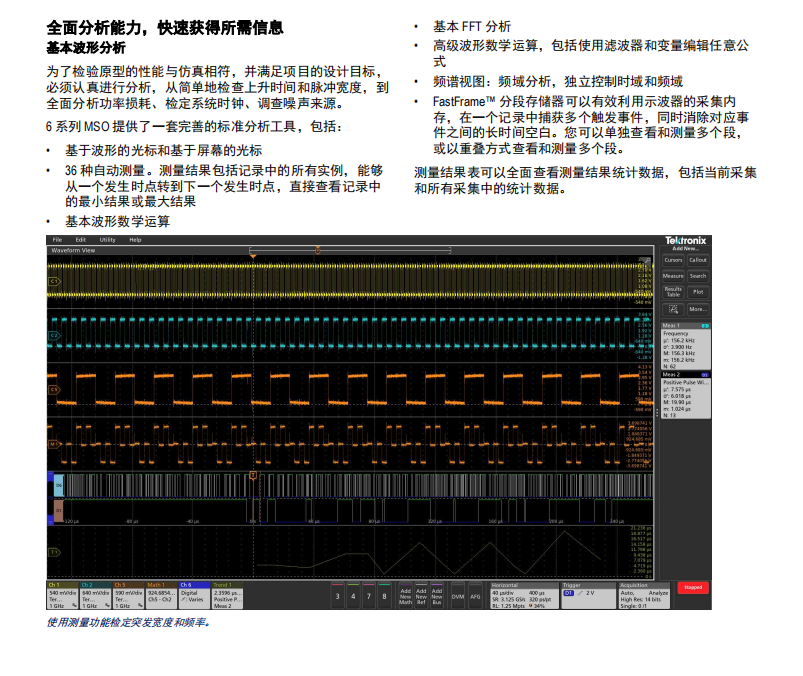This screenshot has height=676, width=803.
Task: Click the orange trigger position marker at top
Action: coord(253,256)
